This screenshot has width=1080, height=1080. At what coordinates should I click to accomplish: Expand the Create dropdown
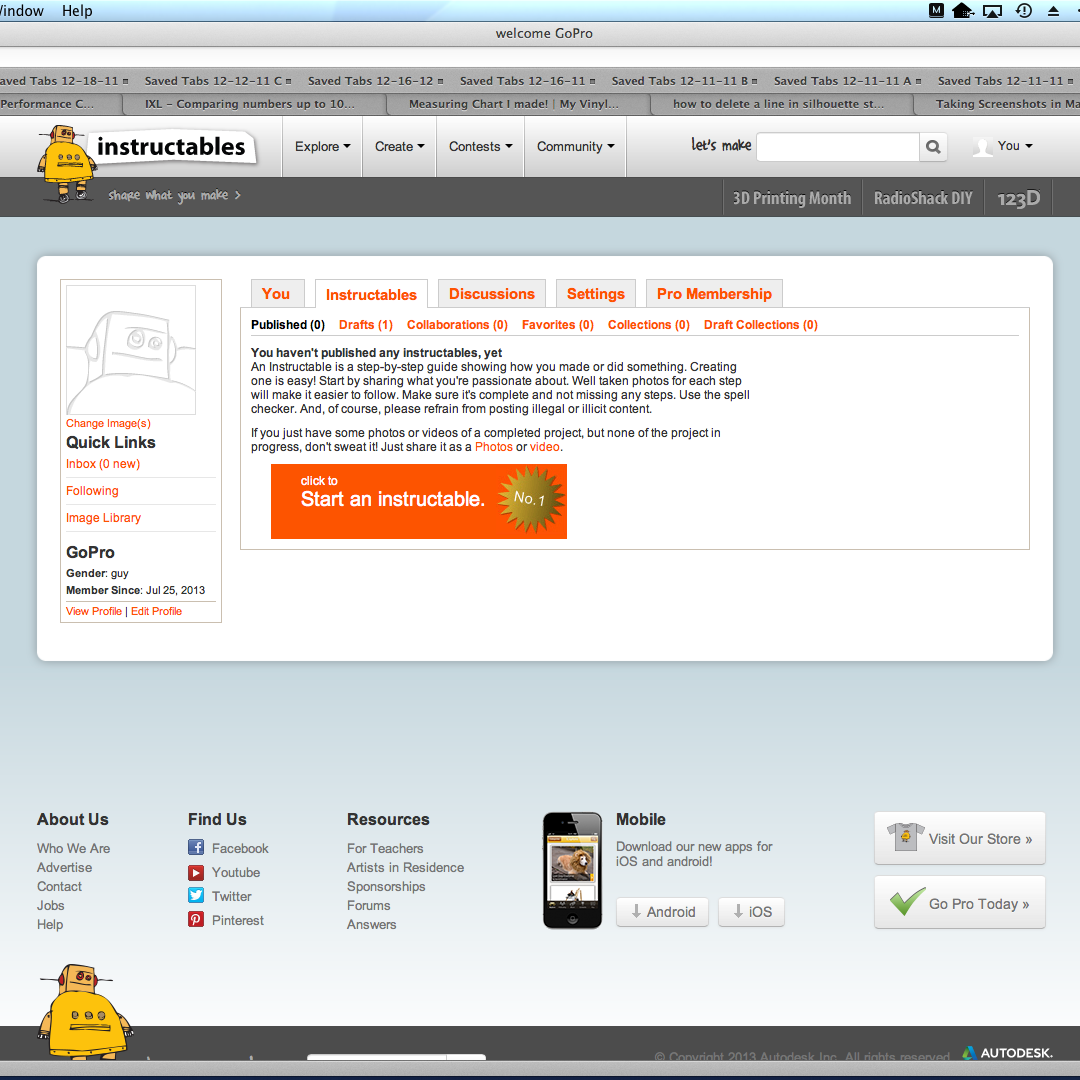point(398,146)
